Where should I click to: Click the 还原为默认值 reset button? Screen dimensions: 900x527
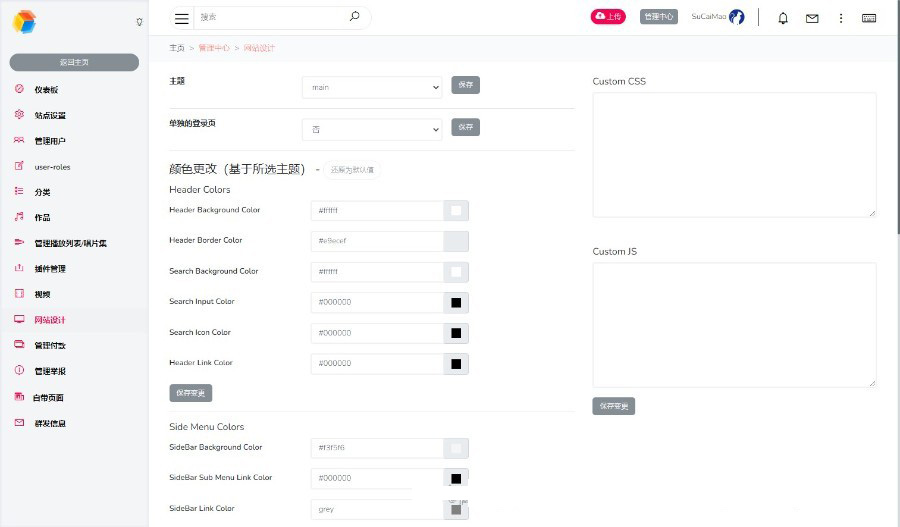(x=352, y=170)
